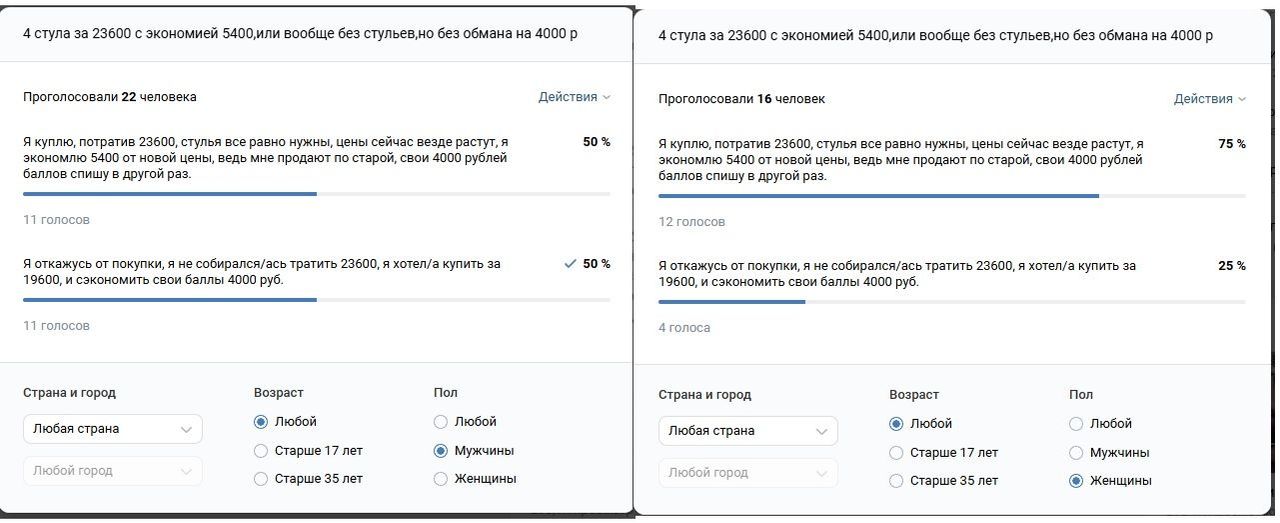This screenshot has width=1280, height=523.
Task: Open 12 голосов voters list in right panel
Action: click(x=692, y=222)
